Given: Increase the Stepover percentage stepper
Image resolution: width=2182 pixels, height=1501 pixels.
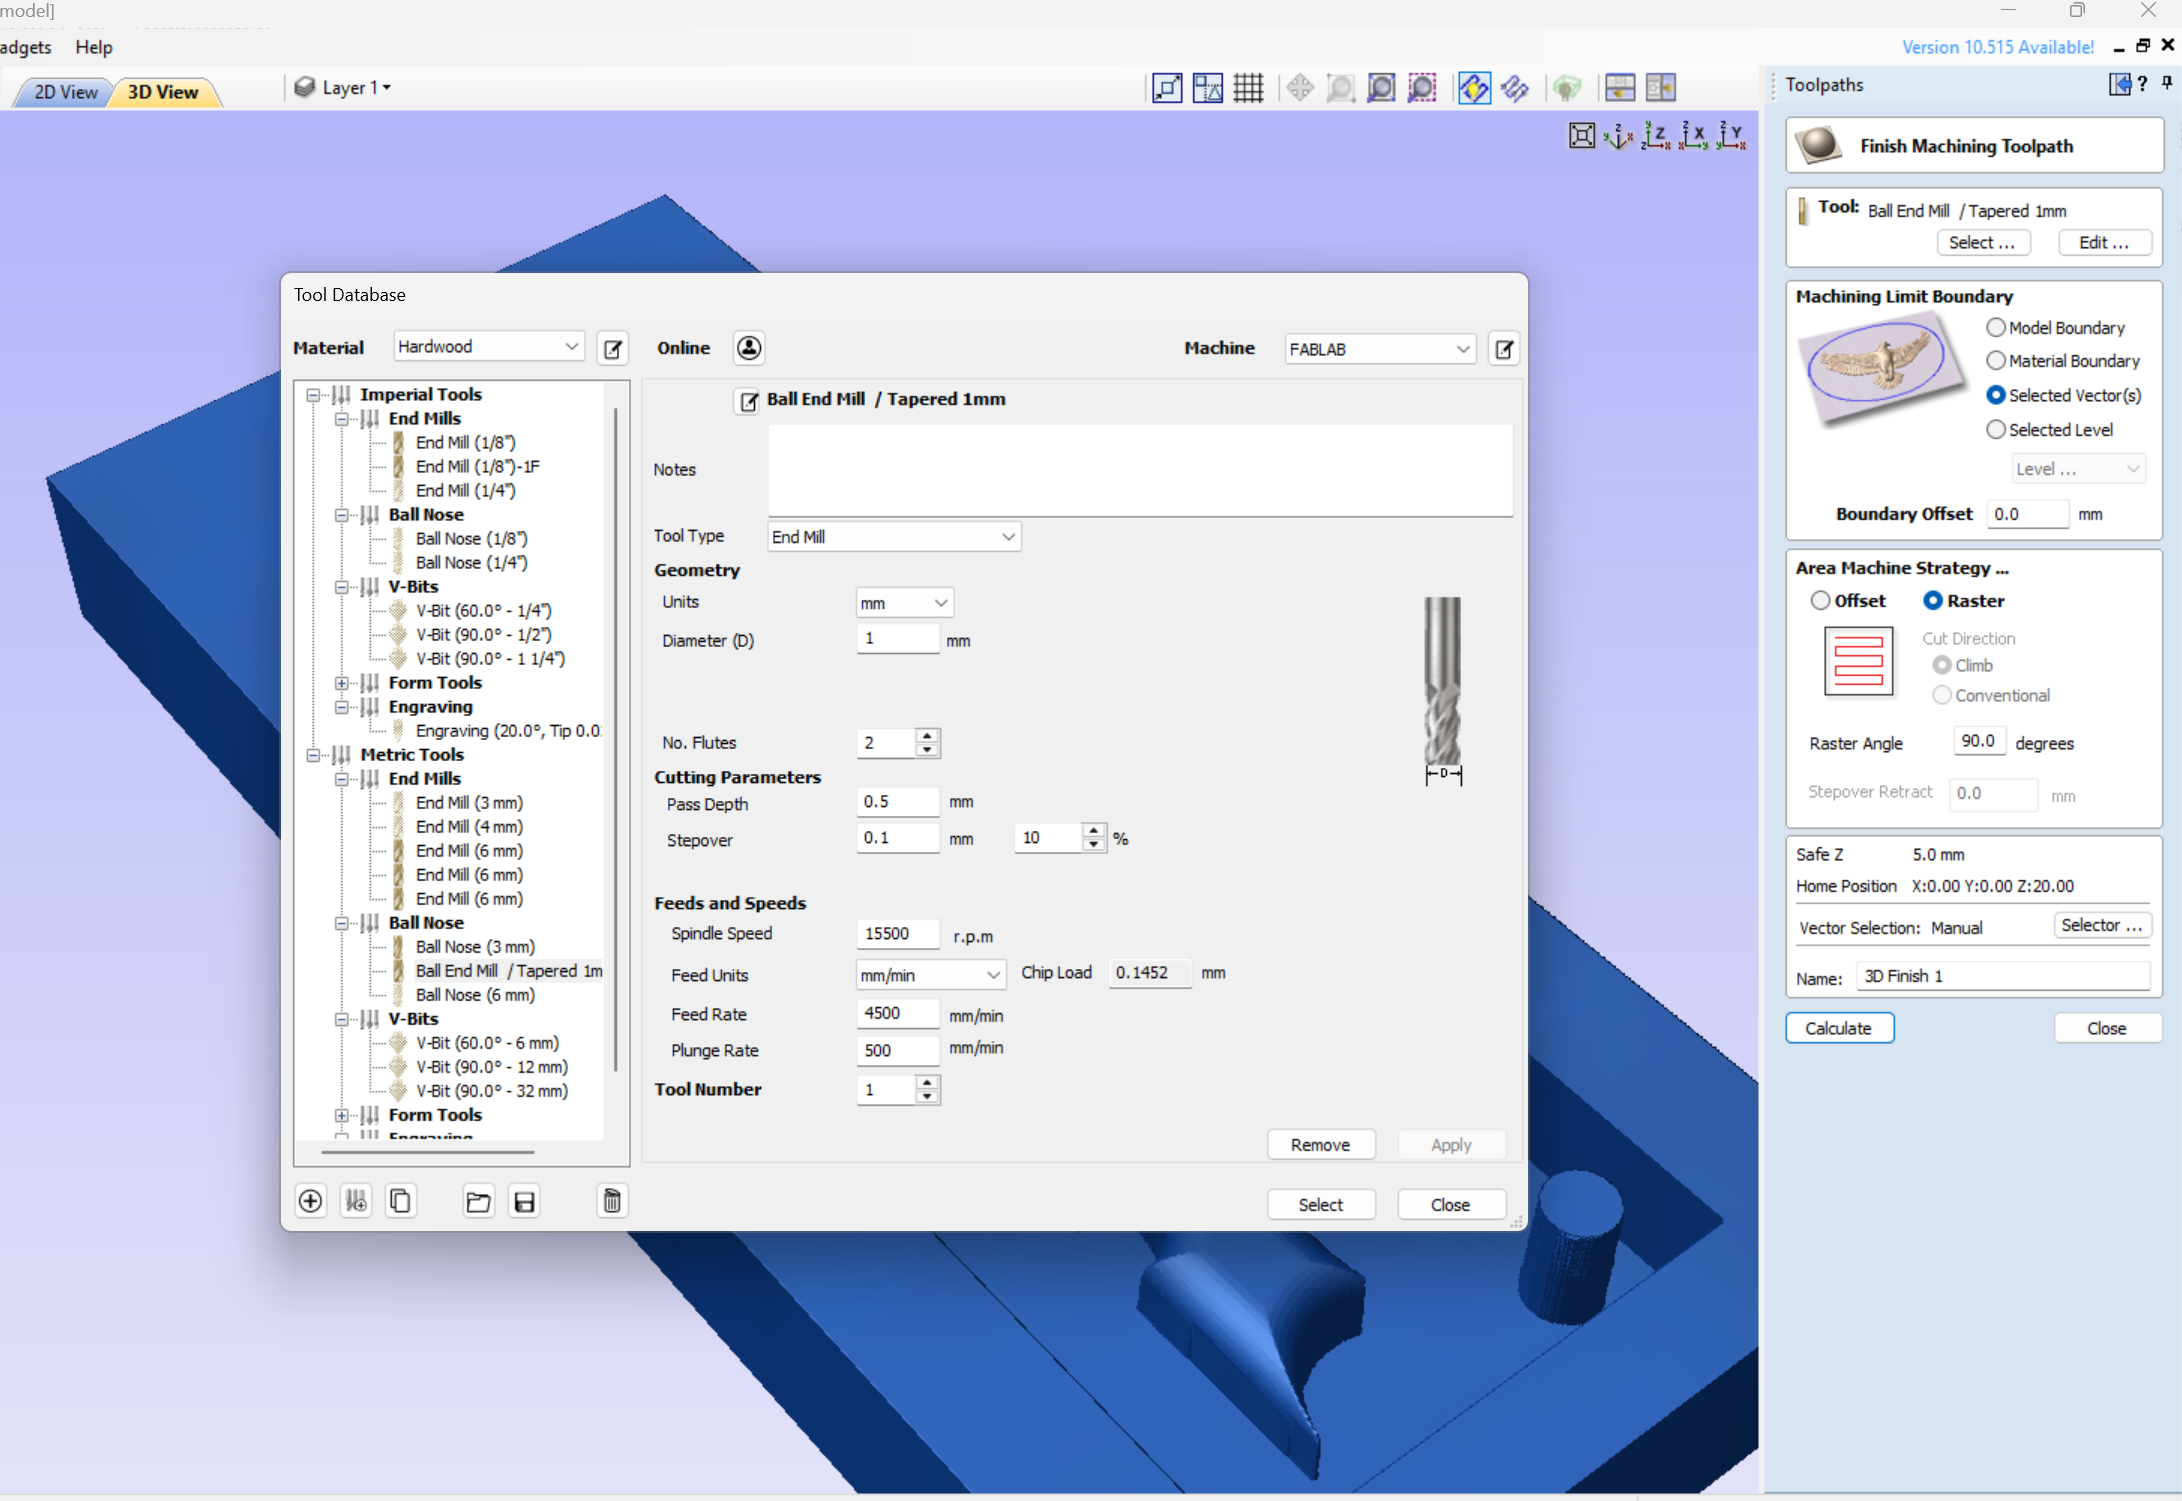Looking at the screenshot, I should (1094, 831).
